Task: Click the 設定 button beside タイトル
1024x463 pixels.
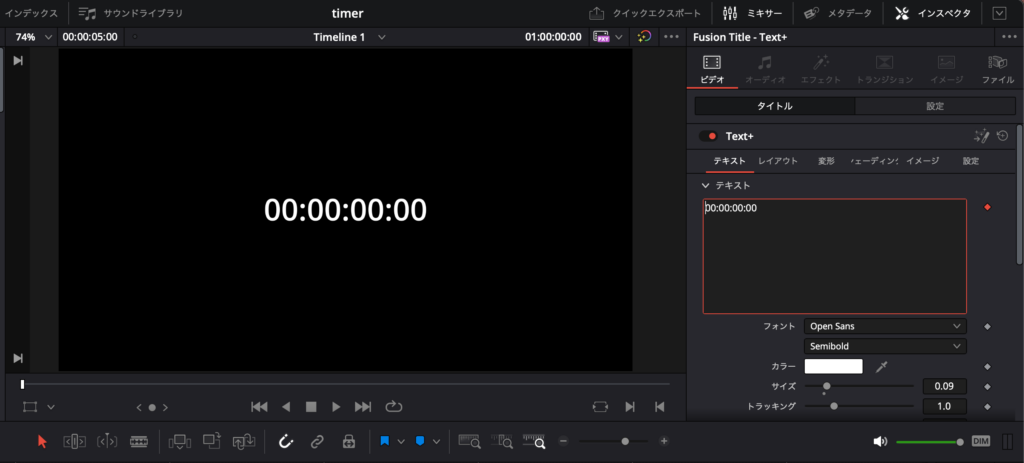Action: [x=935, y=106]
